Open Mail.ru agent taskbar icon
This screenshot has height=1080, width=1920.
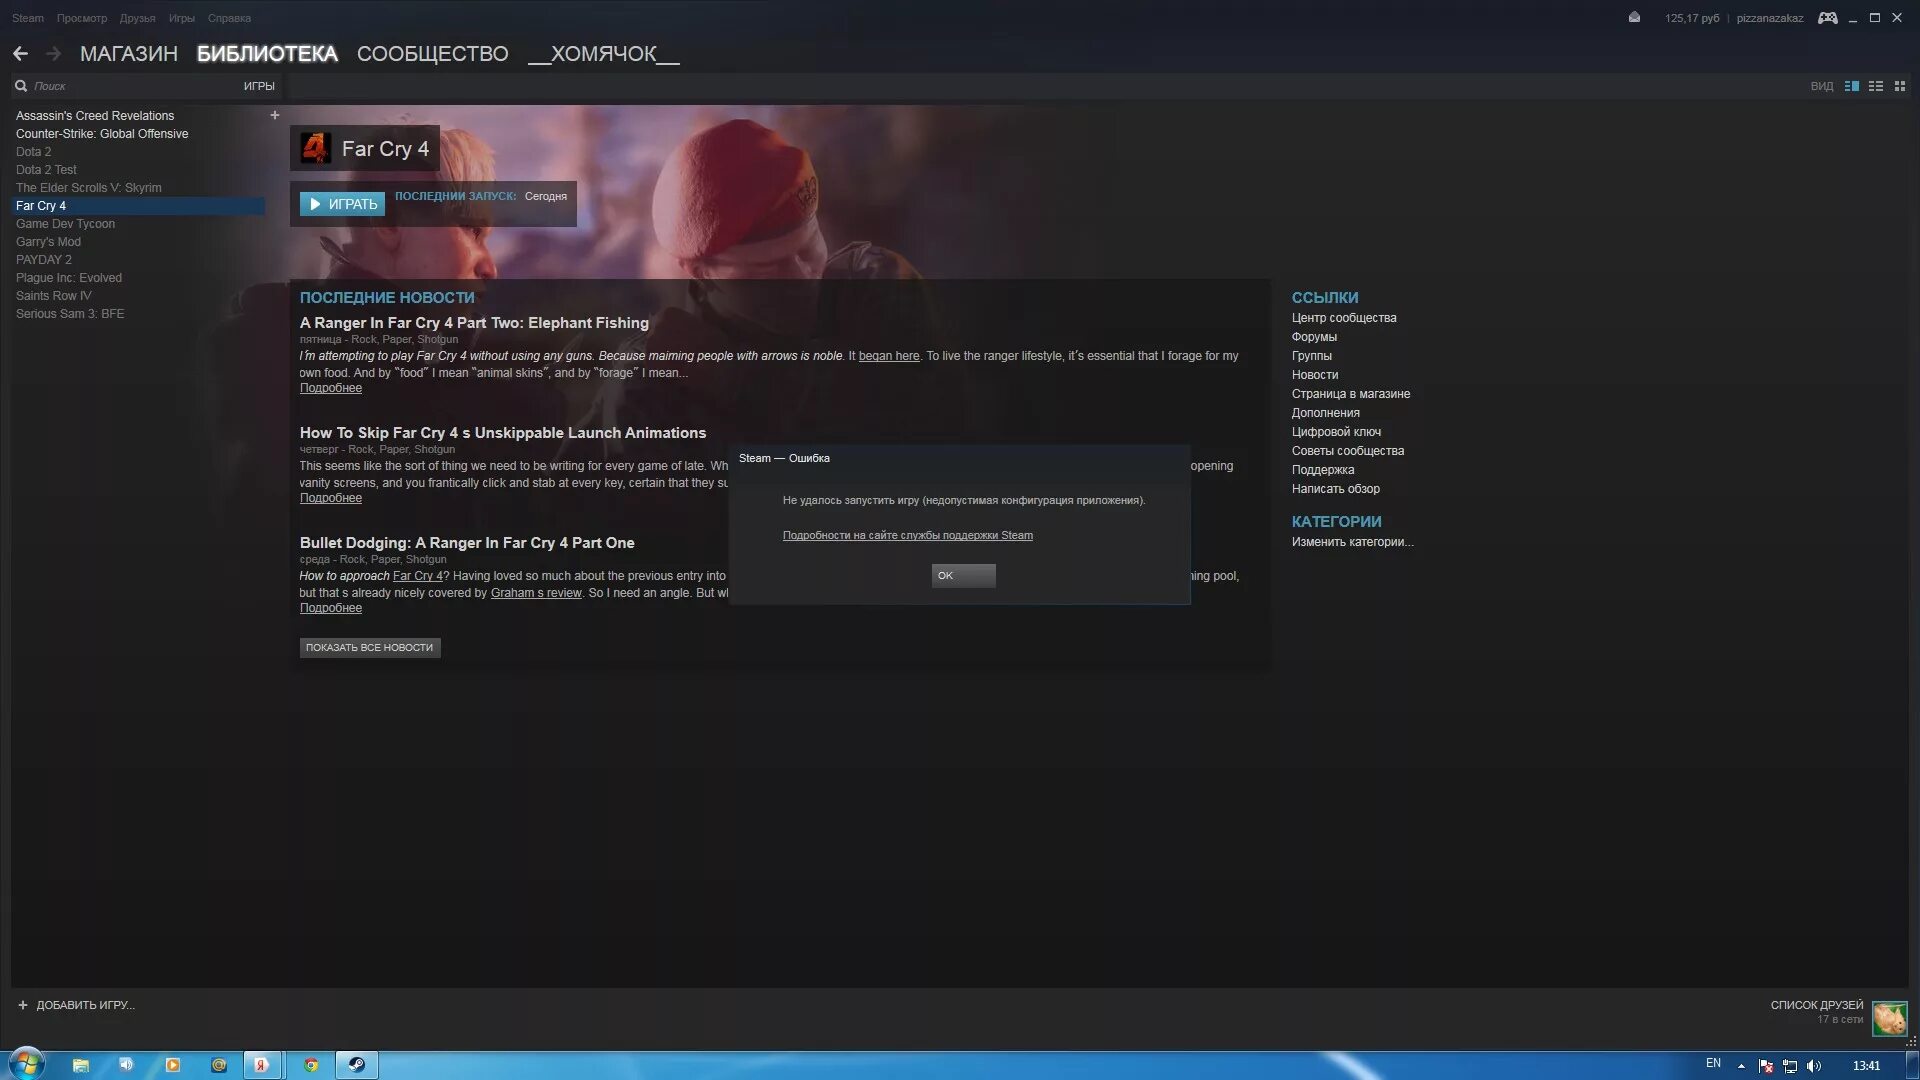point(219,1065)
